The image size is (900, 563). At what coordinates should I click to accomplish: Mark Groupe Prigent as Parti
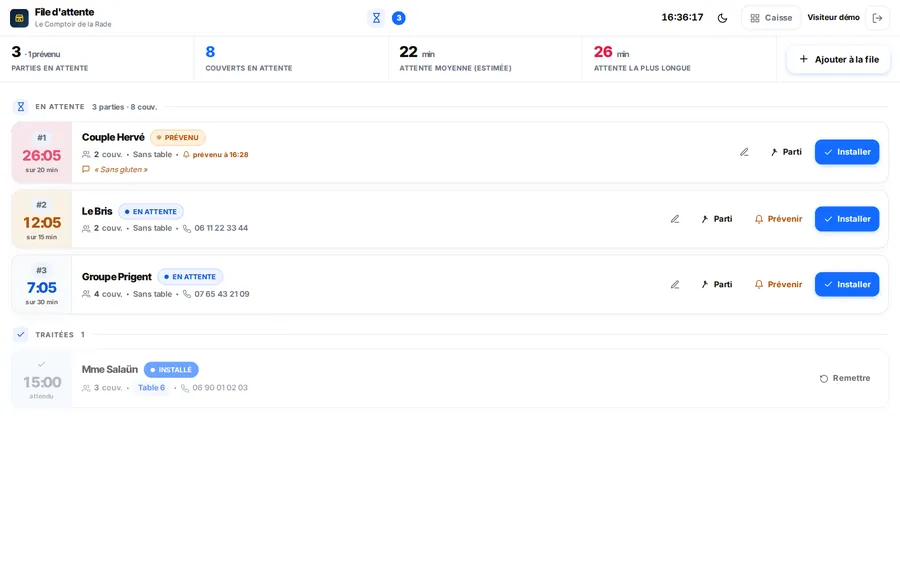pos(716,284)
